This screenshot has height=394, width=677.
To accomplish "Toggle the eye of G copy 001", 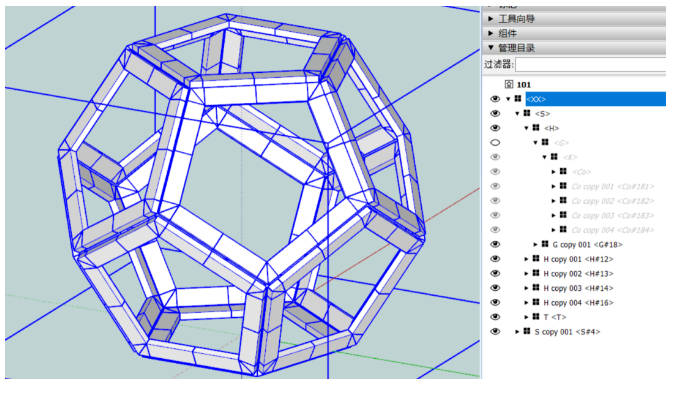I will [495, 244].
